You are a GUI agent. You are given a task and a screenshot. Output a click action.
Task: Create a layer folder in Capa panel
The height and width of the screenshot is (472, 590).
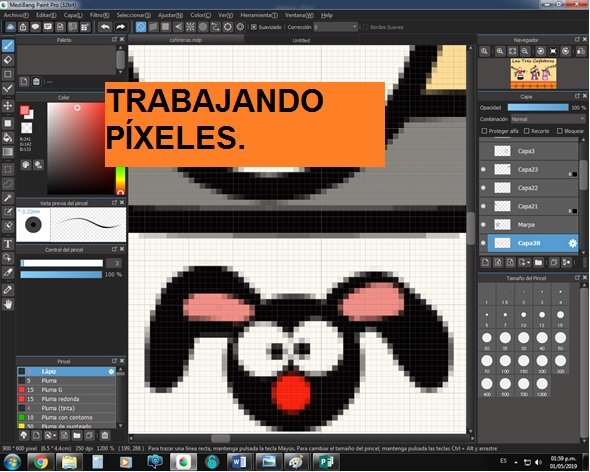coord(538,262)
